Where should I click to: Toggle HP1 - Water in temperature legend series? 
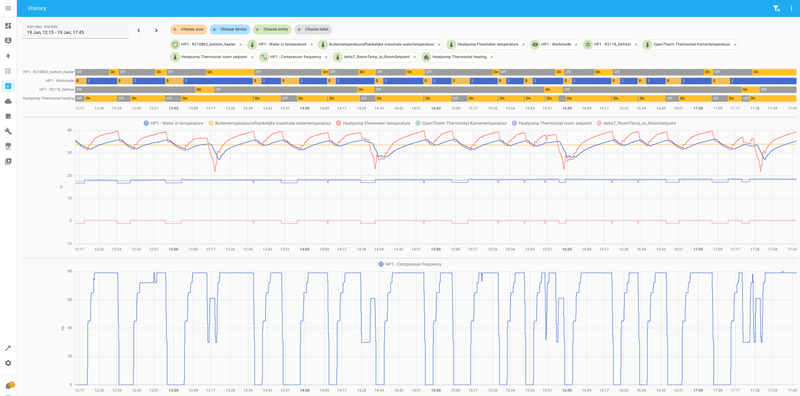tap(172, 123)
